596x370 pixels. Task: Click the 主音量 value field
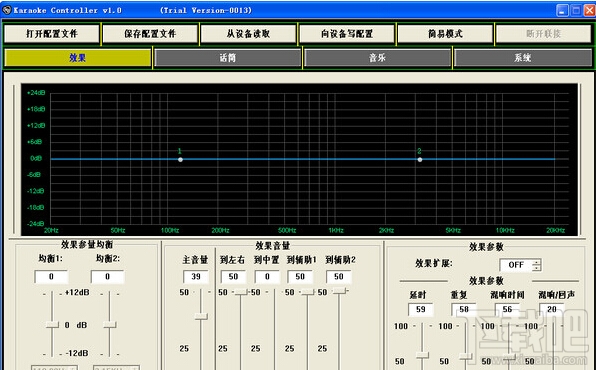click(x=196, y=276)
